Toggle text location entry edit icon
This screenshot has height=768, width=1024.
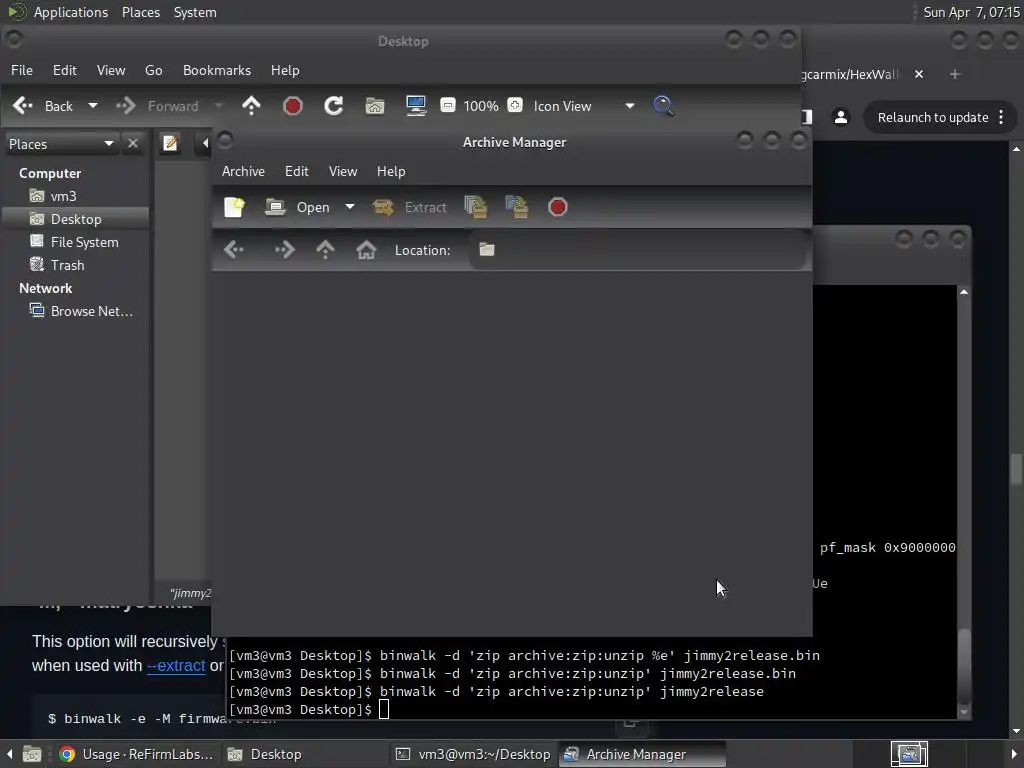(170, 143)
